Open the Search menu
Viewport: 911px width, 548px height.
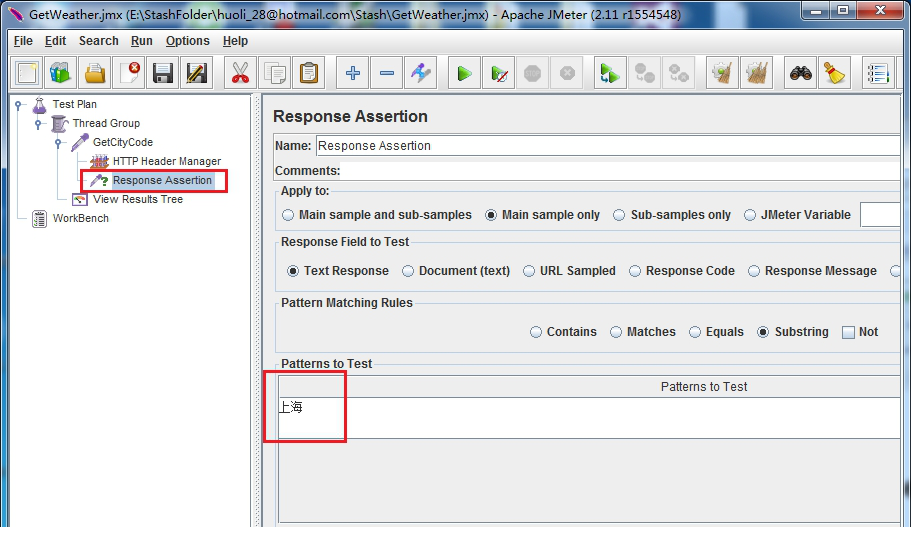tap(99, 41)
